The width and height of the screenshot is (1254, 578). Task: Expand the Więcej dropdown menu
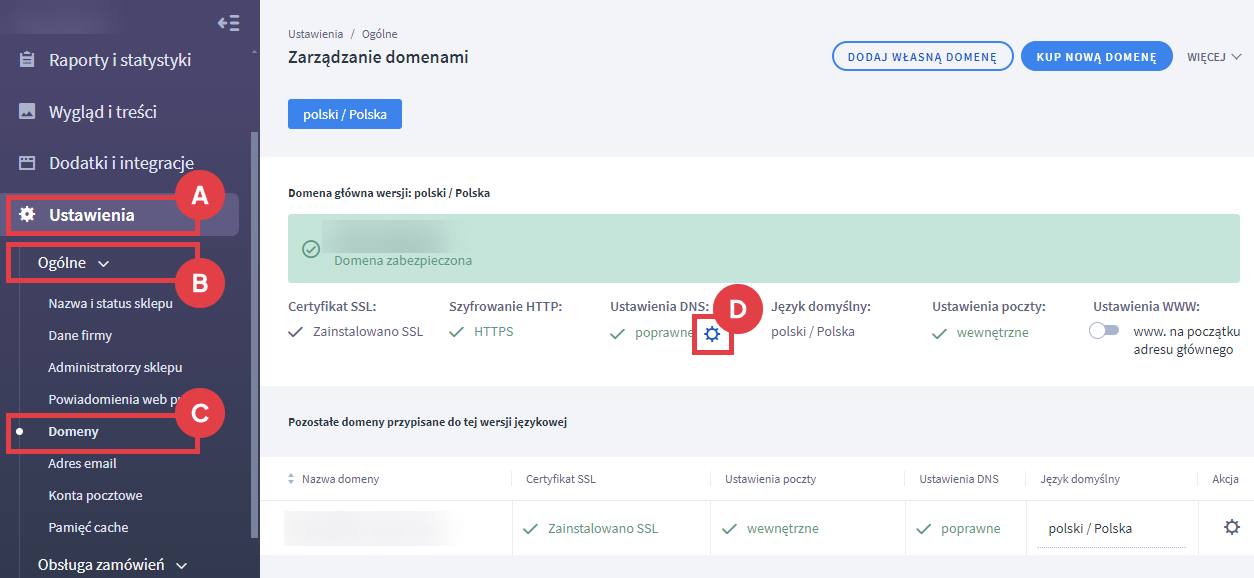[1213, 57]
